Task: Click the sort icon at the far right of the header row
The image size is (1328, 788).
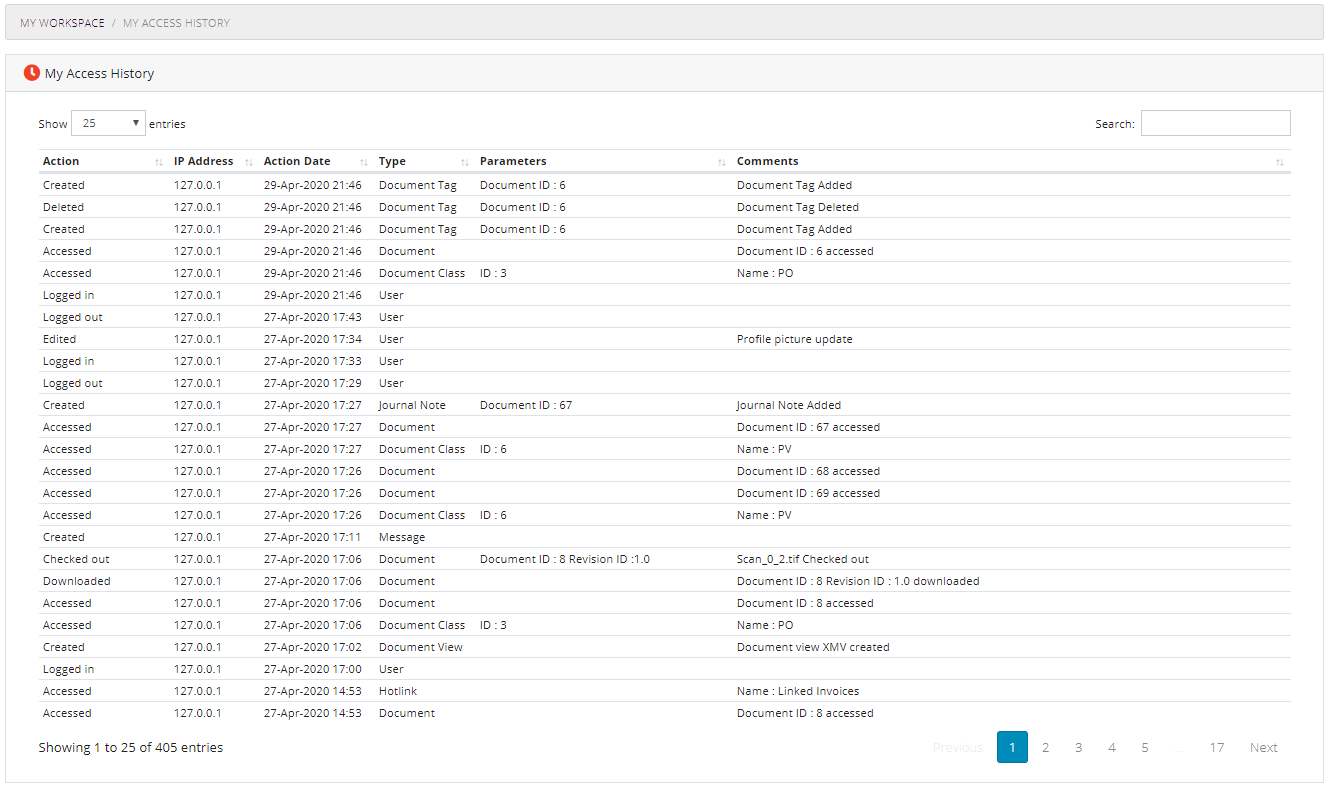Action: click(1280, 161)
